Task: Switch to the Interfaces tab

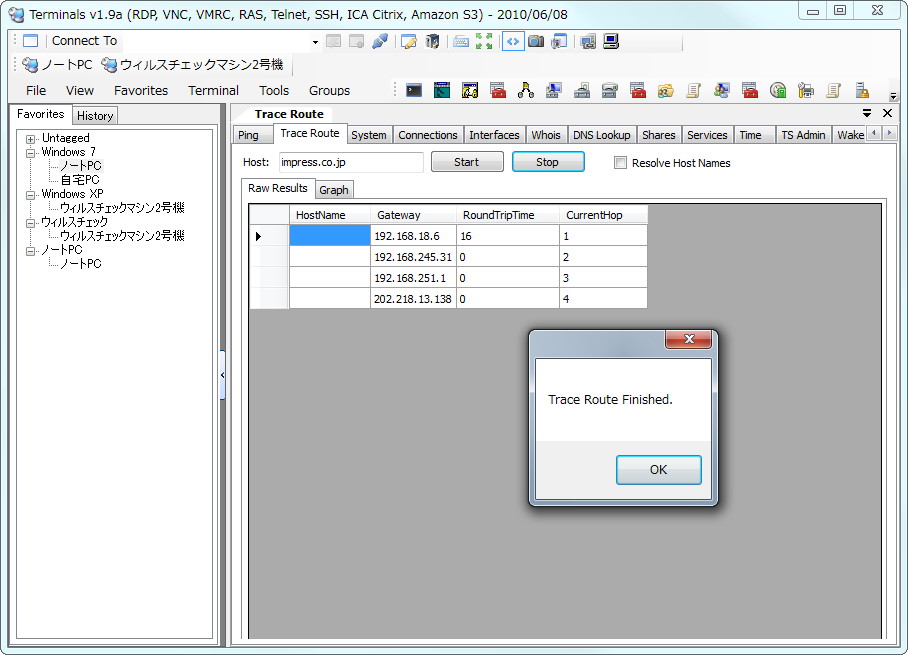Action: point(494,135)
